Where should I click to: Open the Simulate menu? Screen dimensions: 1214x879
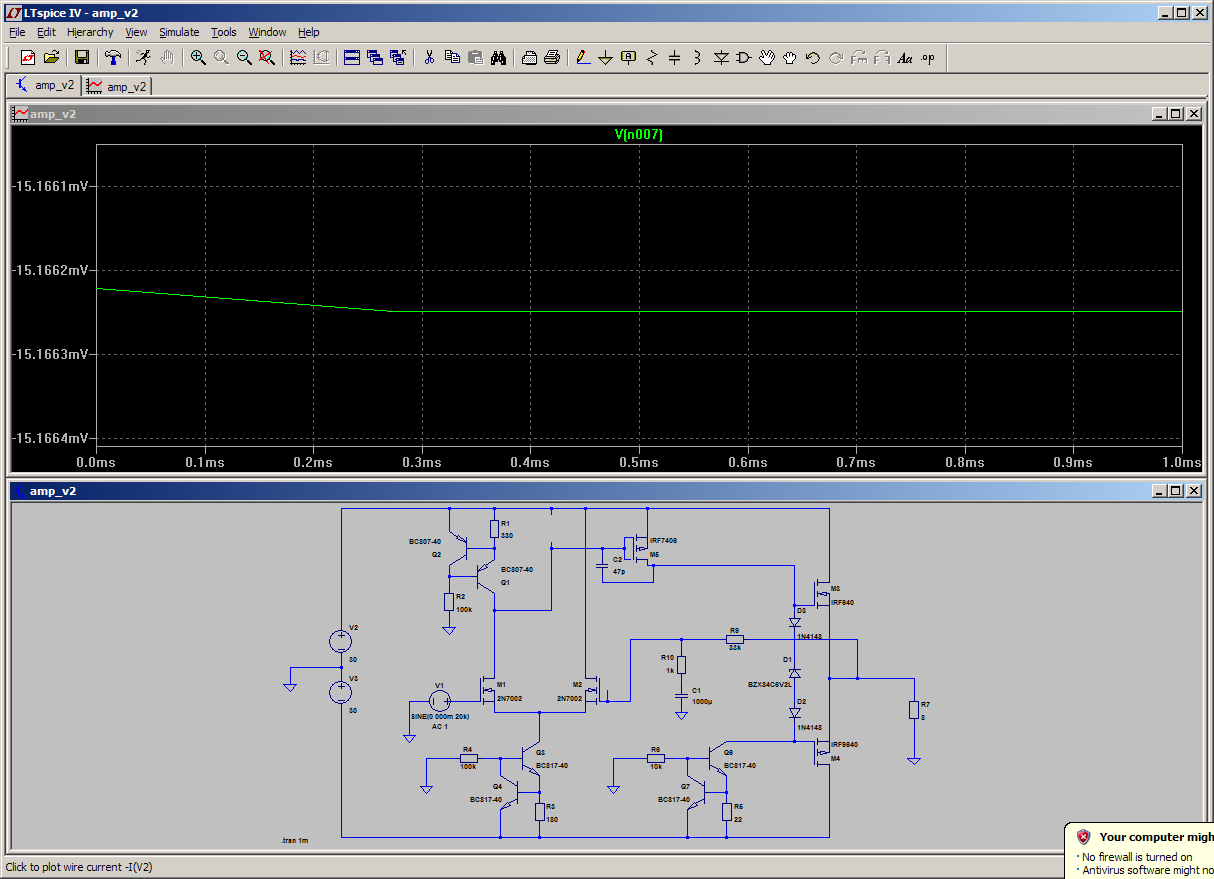coord(179,32)
